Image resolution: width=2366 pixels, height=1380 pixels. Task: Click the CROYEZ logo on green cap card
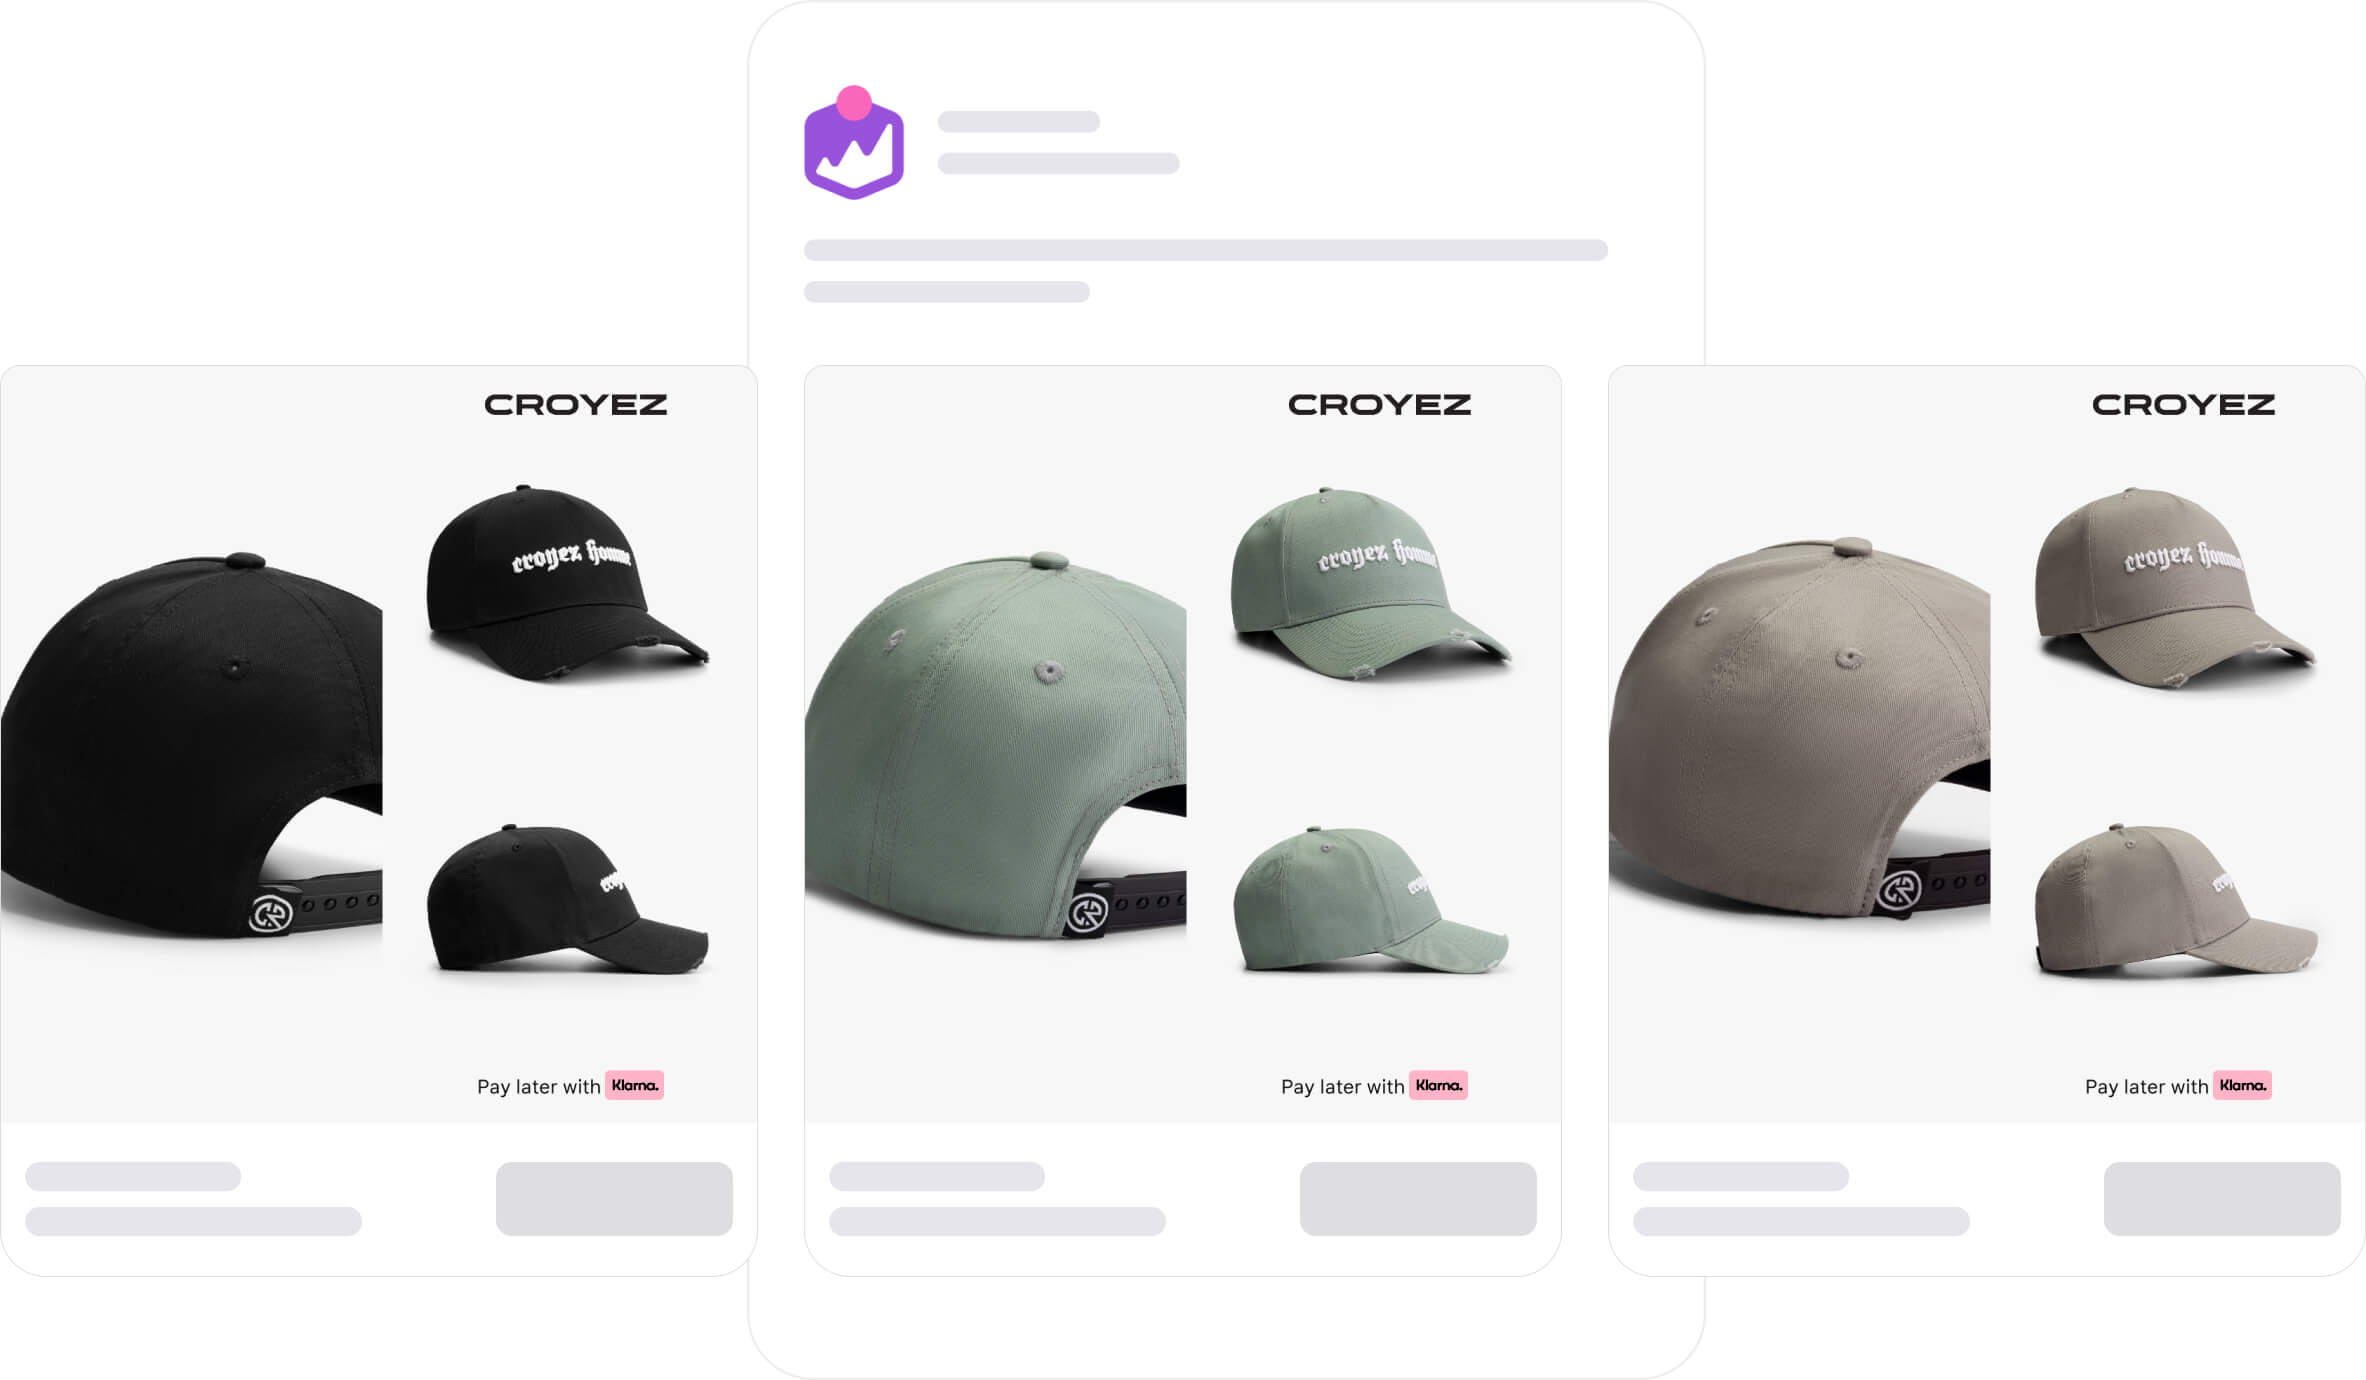coord(1379,405)
